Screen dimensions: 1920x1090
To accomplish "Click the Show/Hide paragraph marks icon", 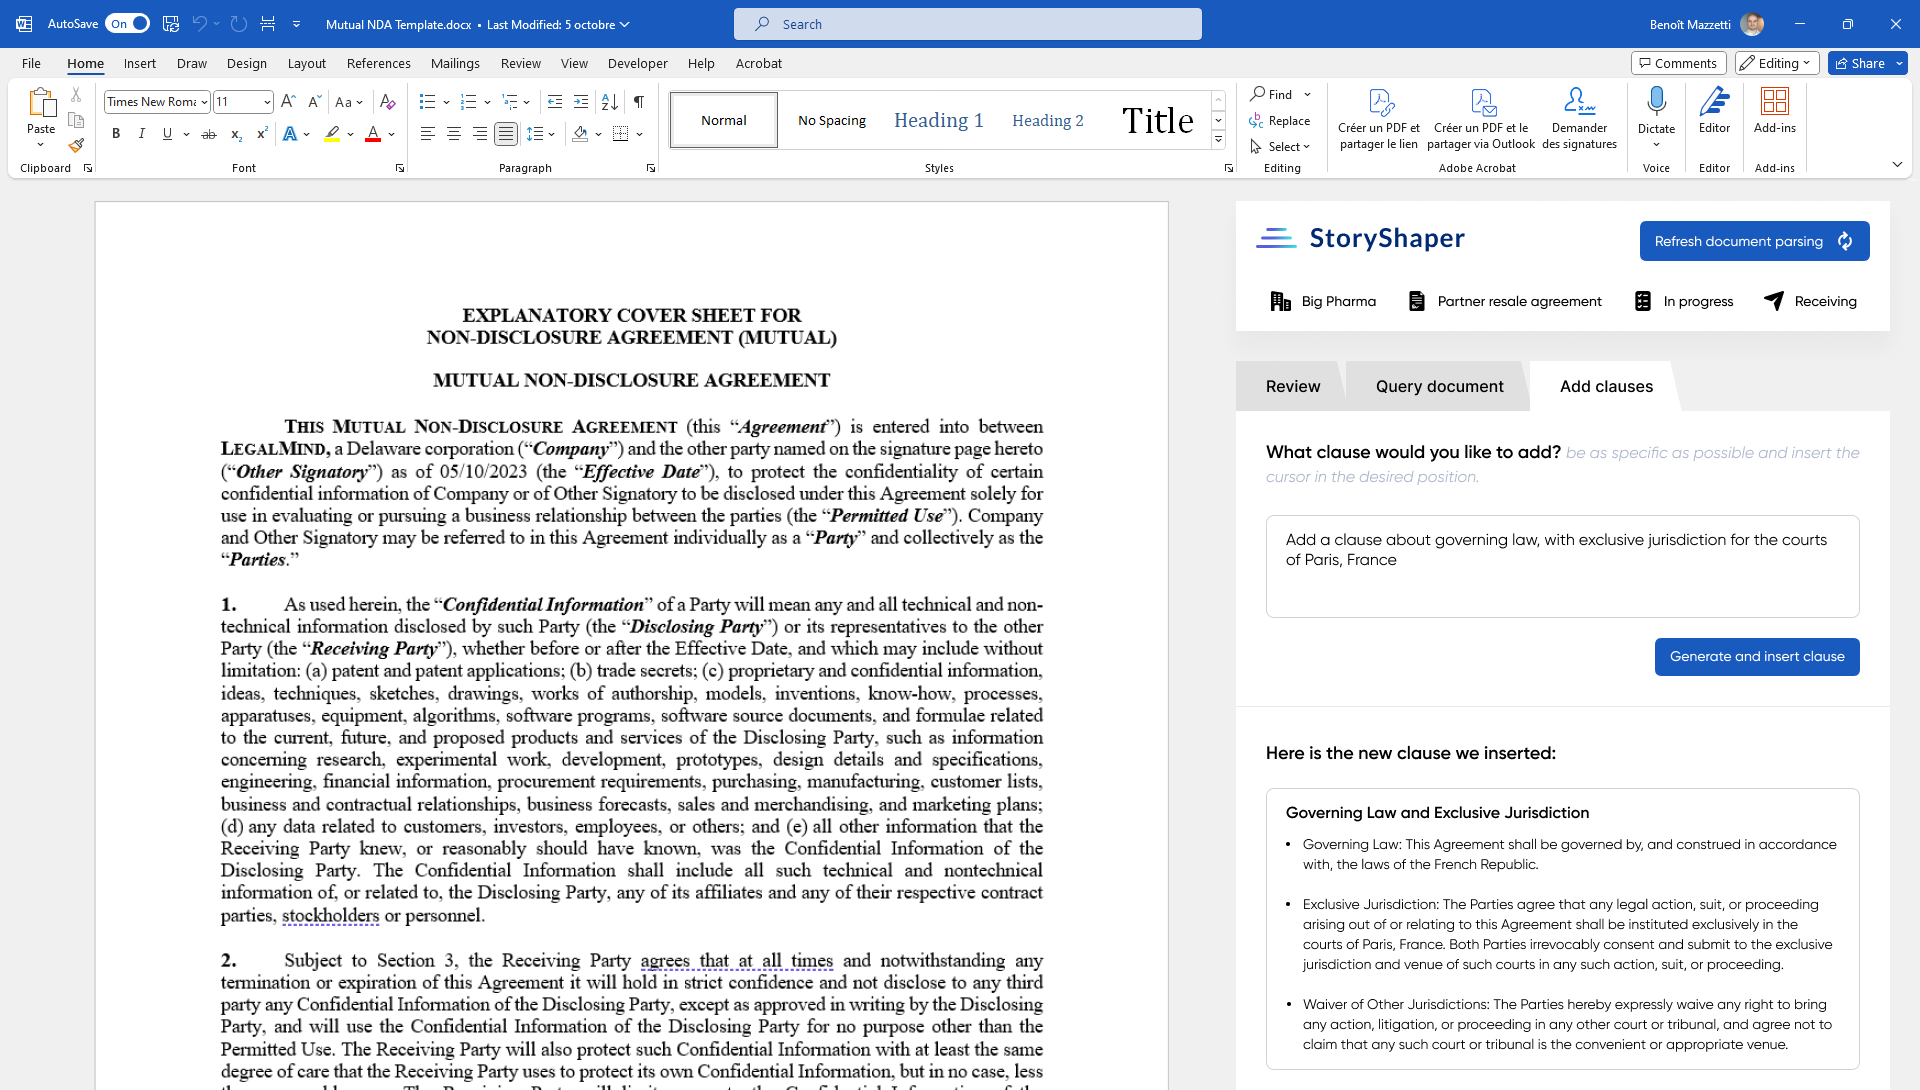I will [639, 102].
